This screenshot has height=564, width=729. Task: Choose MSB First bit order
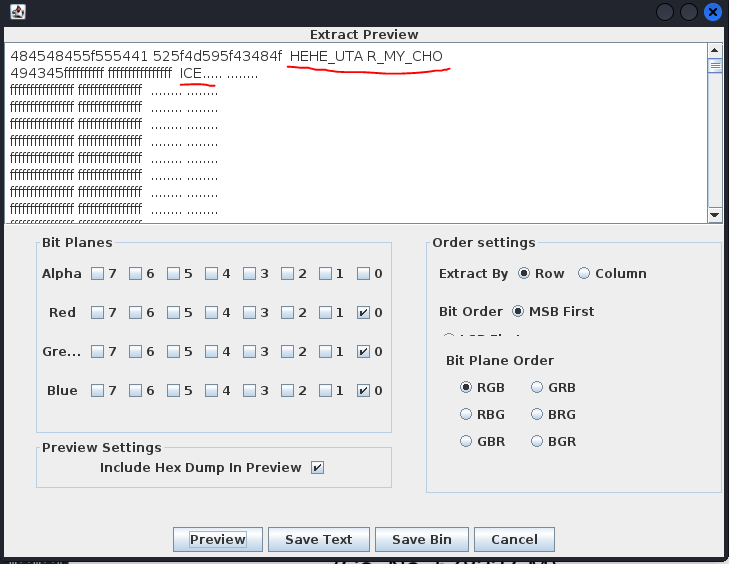click(x=519, y=312)
